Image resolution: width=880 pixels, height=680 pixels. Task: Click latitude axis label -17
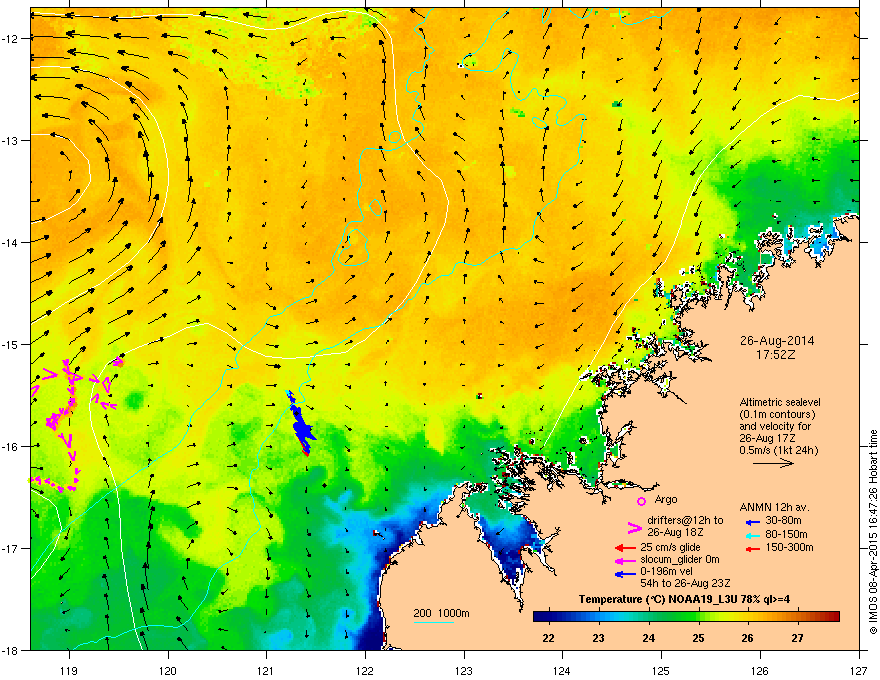pos(11,548)
